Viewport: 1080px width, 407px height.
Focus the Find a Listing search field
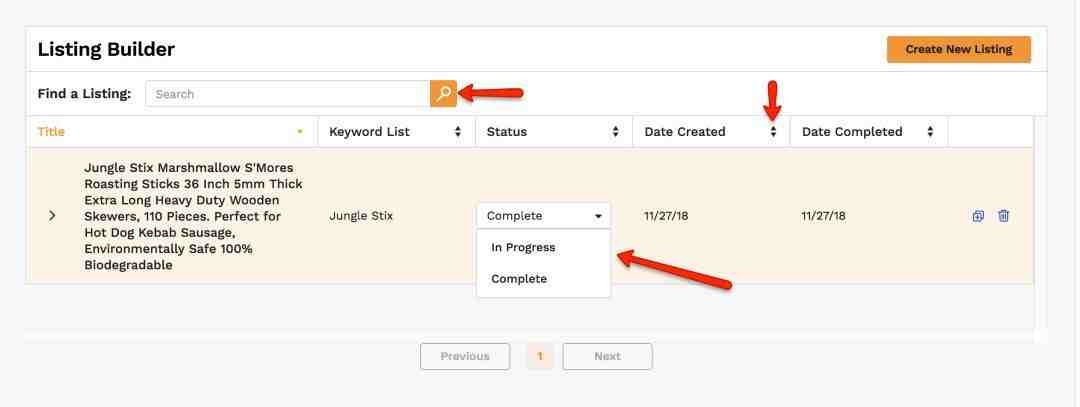tap(288, 94)
